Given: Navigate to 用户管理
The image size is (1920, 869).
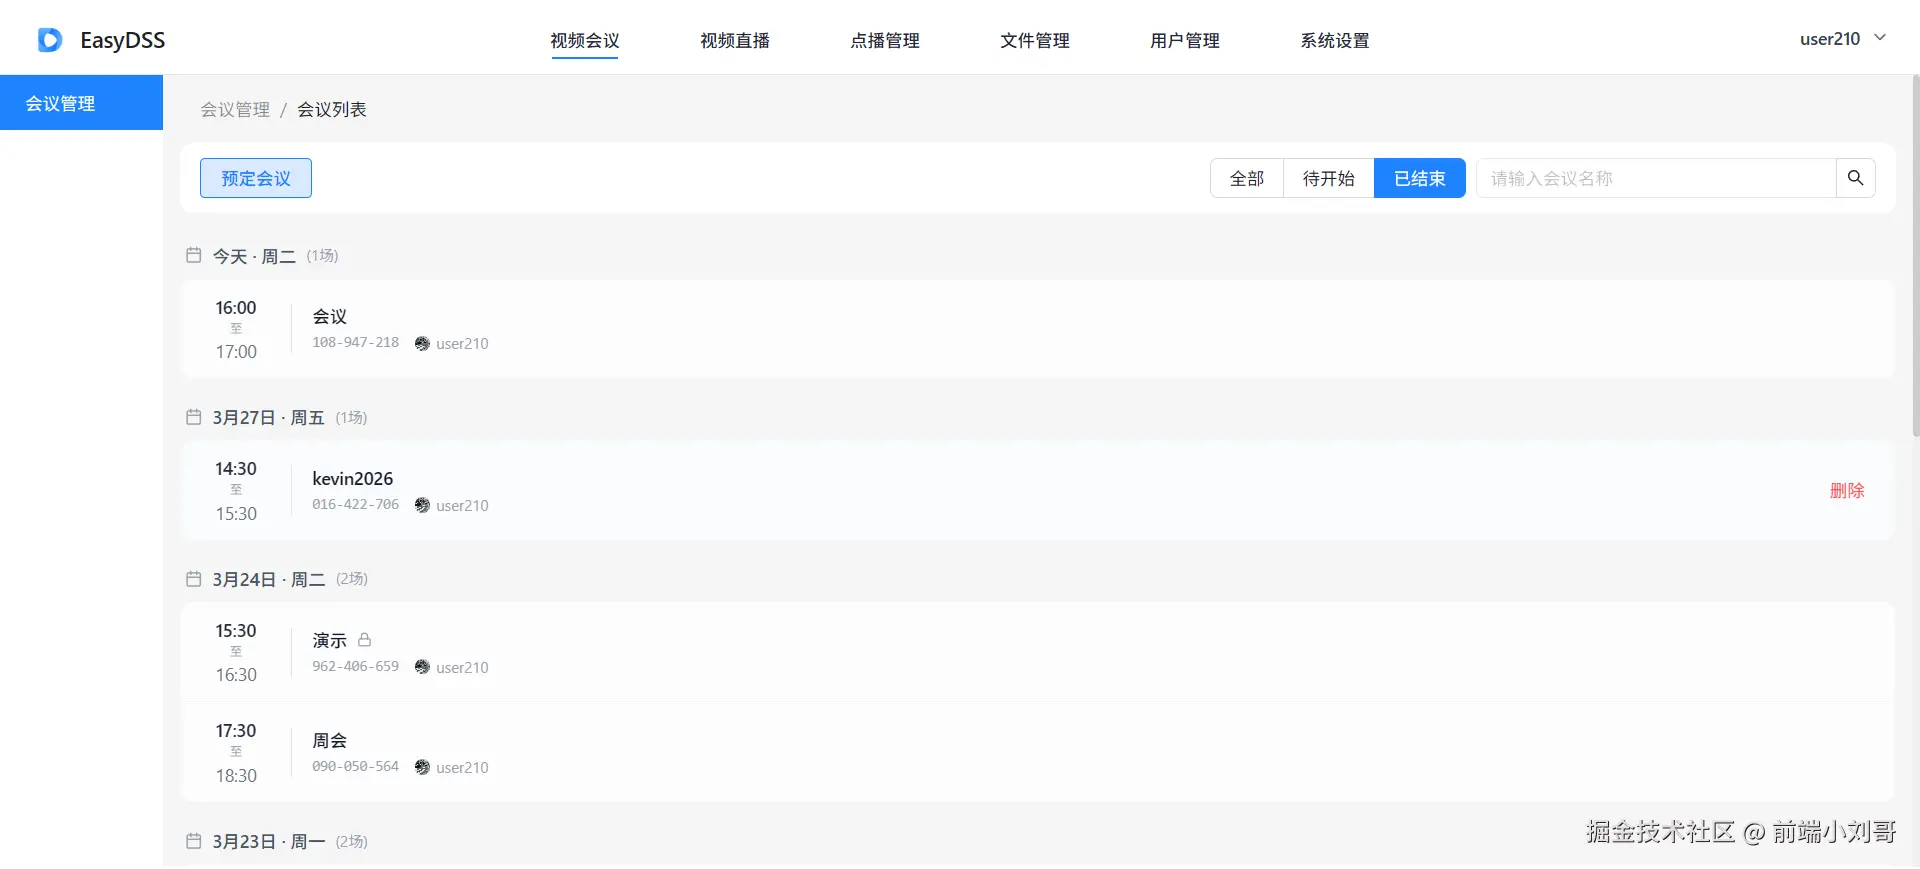Looking at the screenshot, I should [1185, 41].
